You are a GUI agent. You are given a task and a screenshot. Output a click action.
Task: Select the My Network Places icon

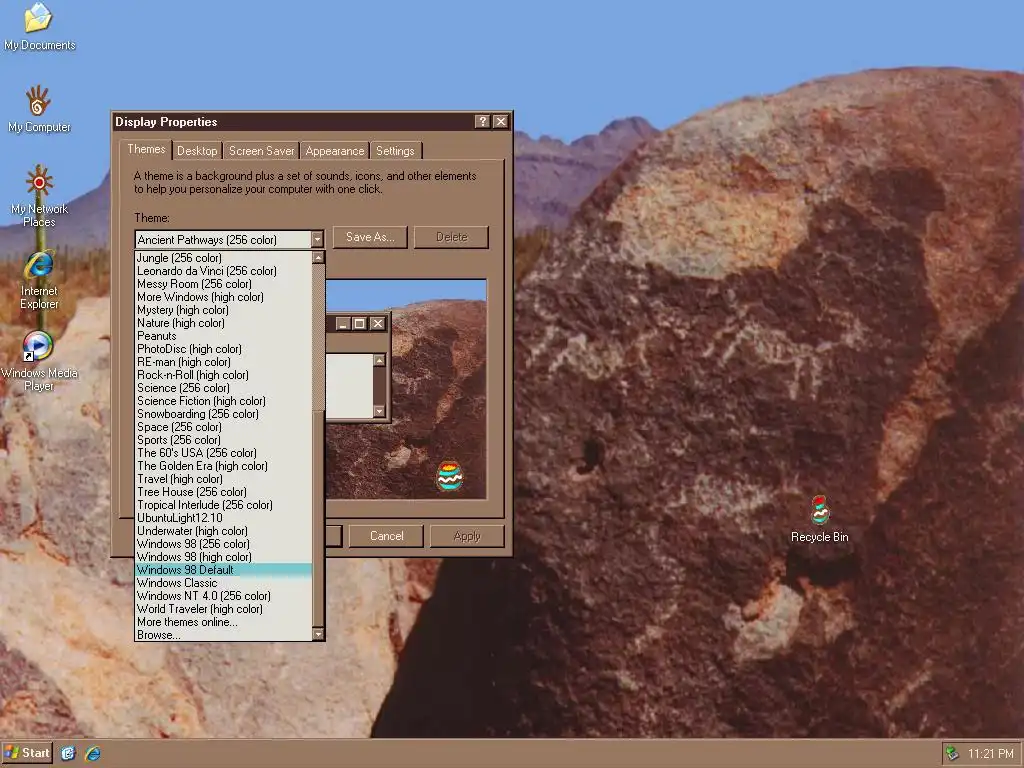[x=39, y=196]
